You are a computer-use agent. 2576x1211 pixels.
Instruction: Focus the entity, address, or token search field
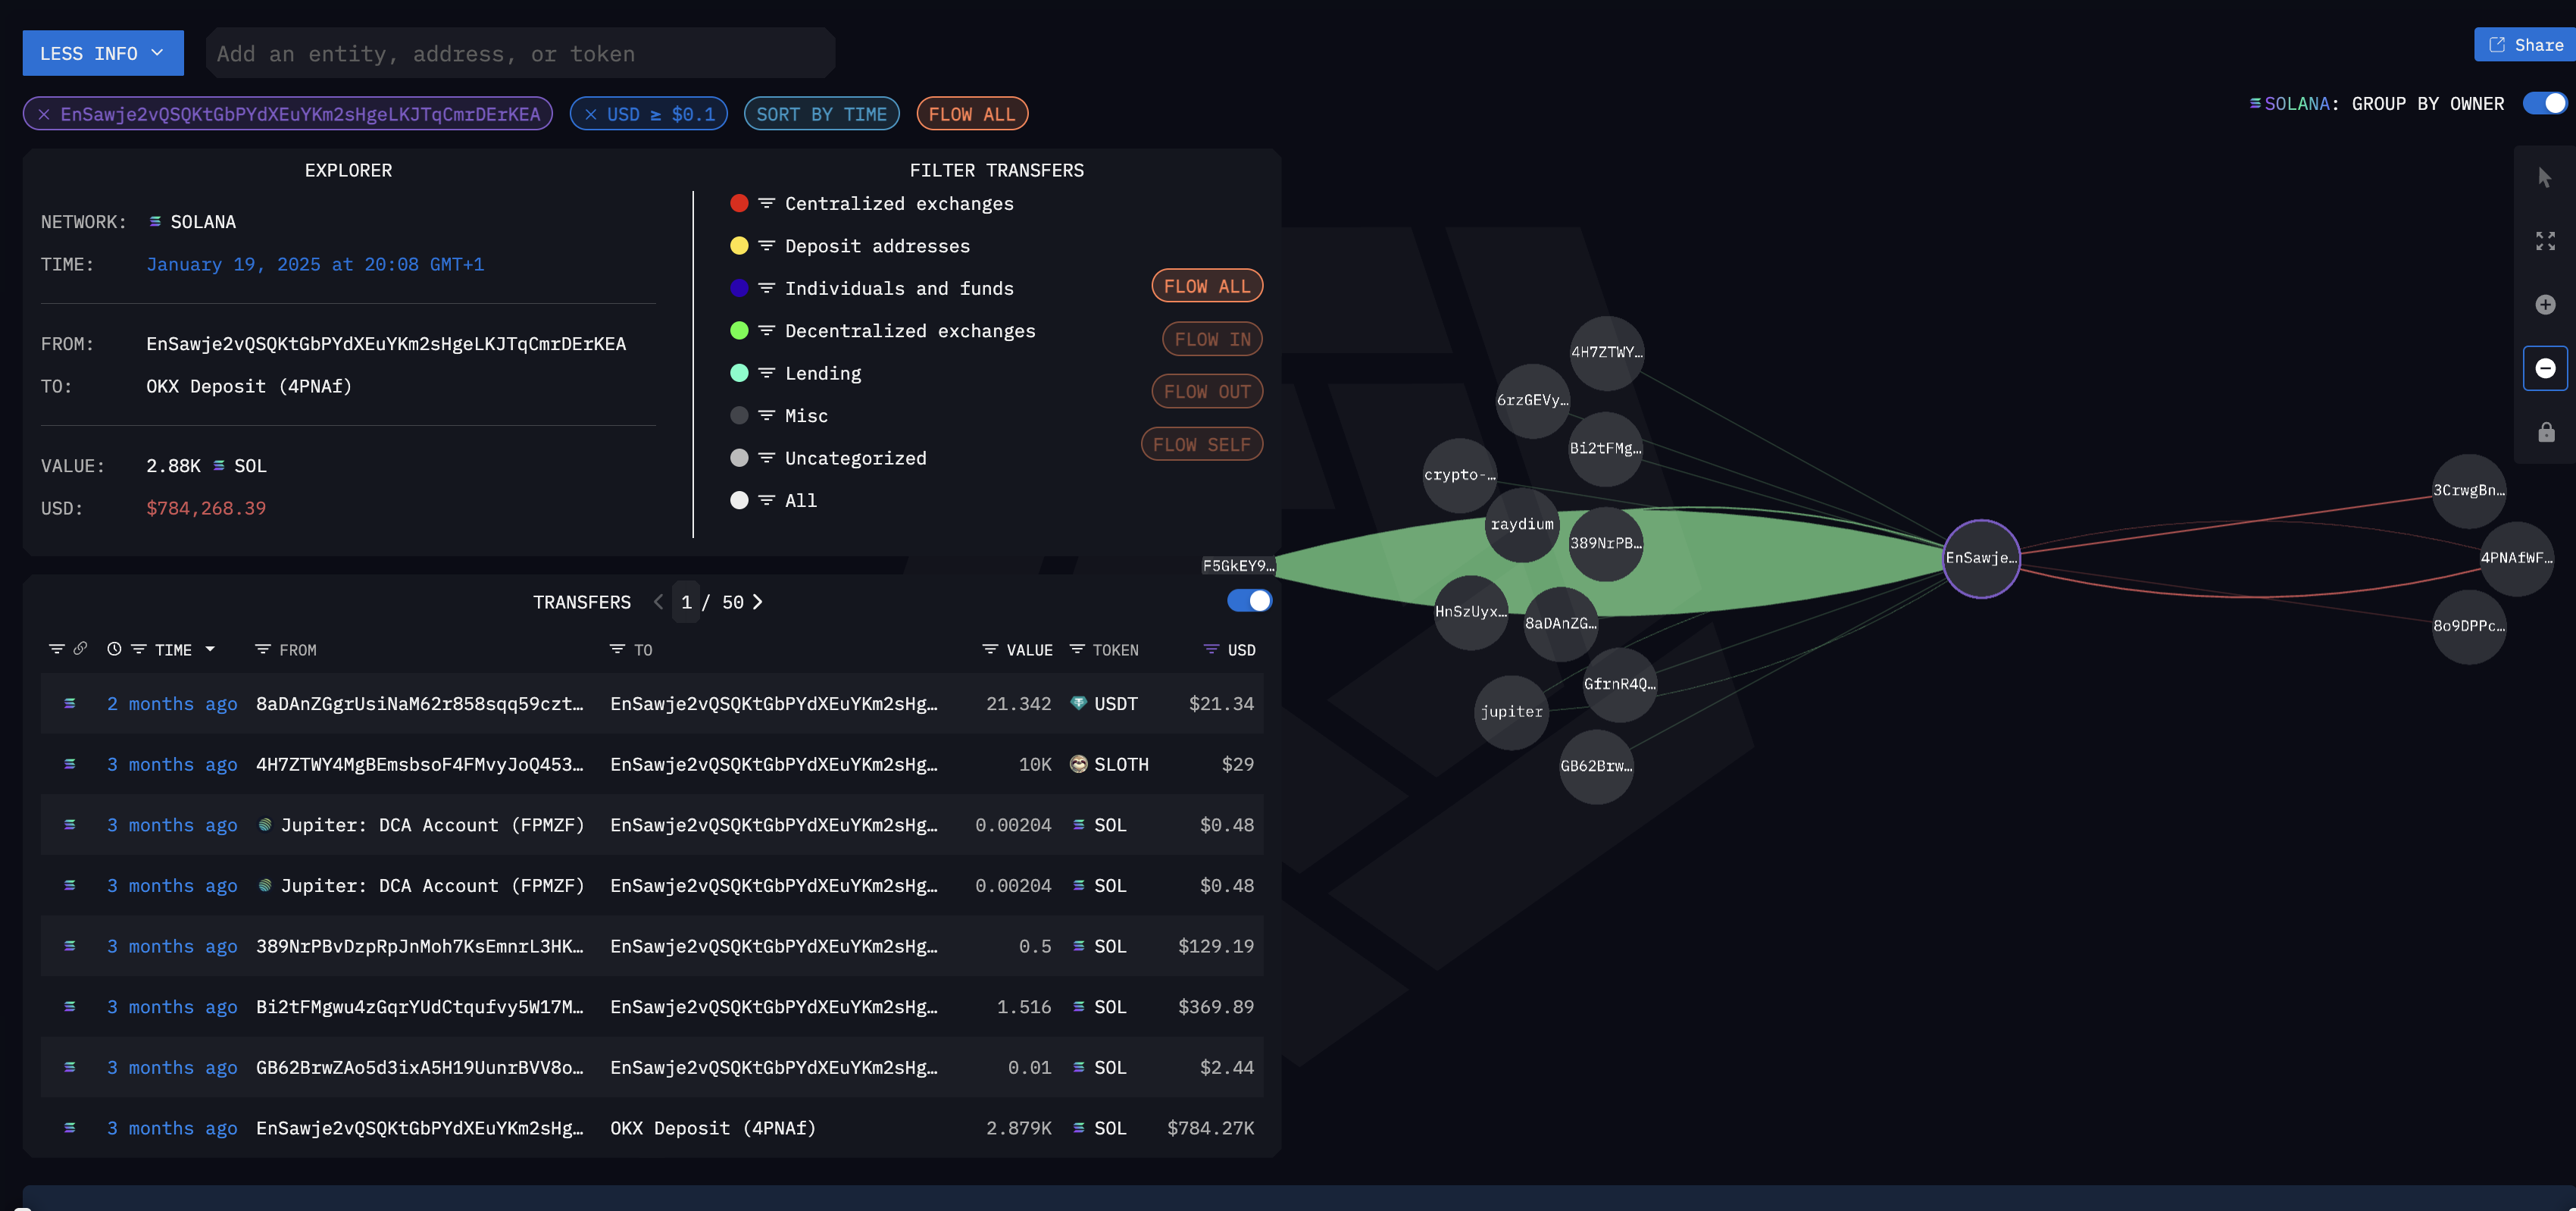point(520,53)
